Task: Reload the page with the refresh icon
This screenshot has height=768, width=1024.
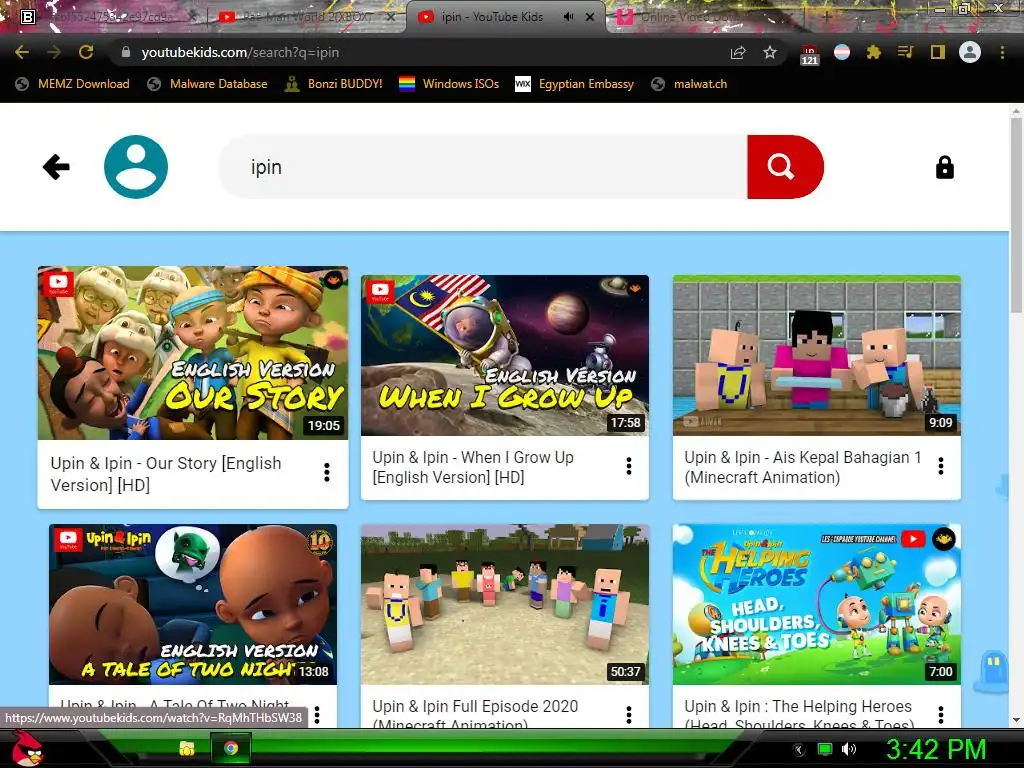Action: [86, 52]
